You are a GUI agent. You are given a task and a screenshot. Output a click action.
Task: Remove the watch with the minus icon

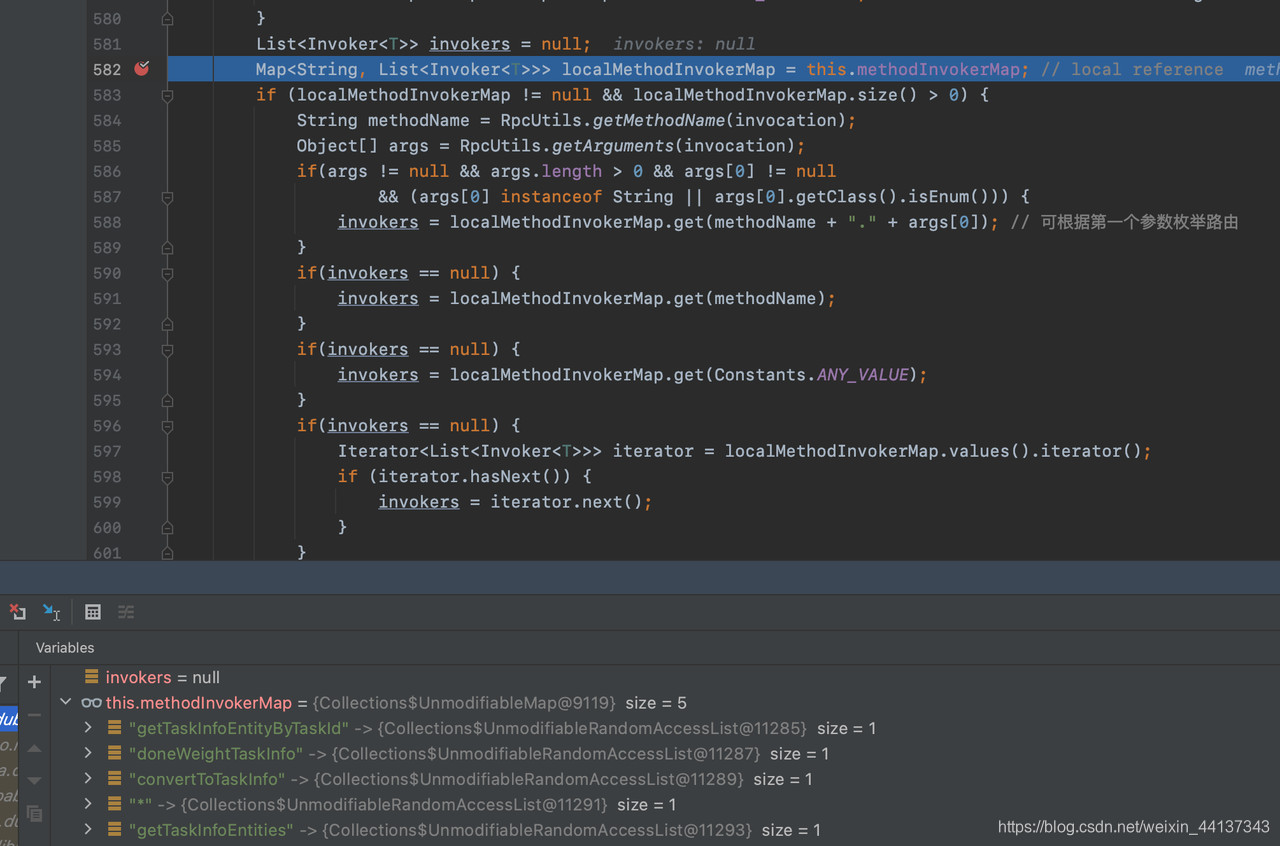[x=34, y=715]
